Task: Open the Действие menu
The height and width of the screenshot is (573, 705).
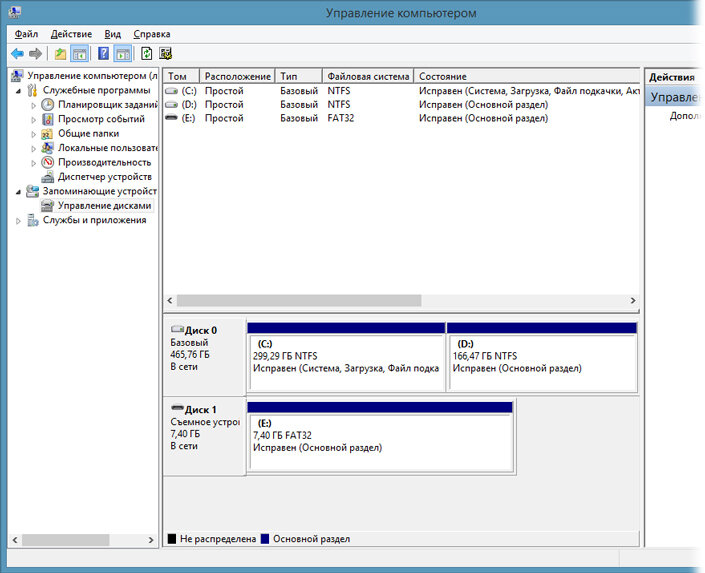Action: point(71,34)
